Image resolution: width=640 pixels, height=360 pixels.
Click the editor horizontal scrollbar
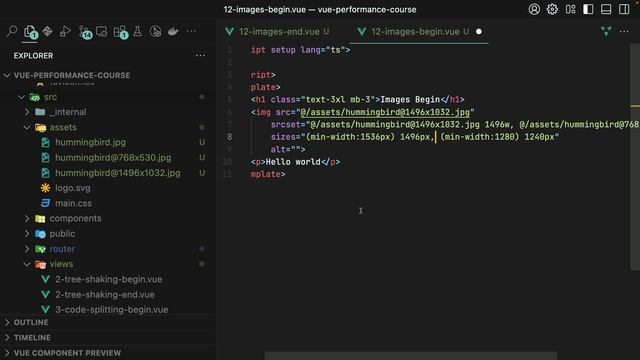click(x=411, y=356)
